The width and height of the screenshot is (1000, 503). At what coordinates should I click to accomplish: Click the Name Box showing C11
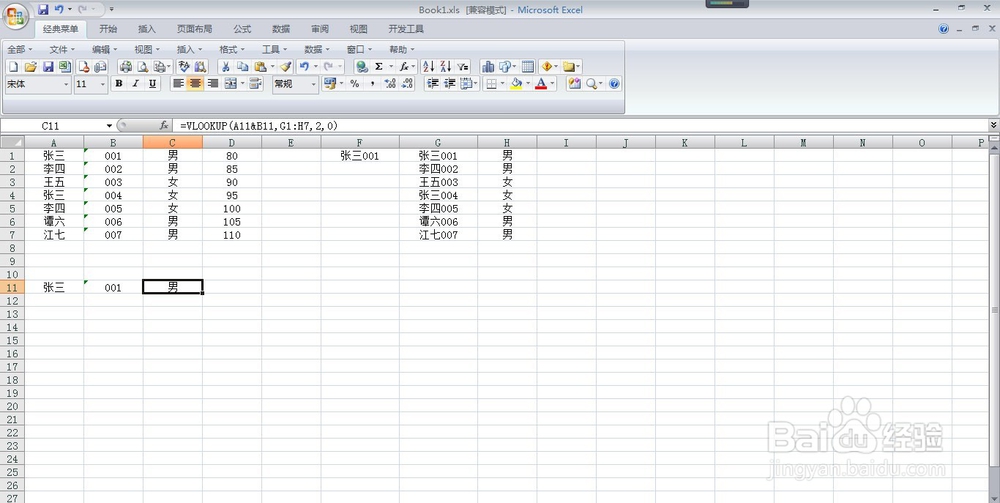click(50, 126)
